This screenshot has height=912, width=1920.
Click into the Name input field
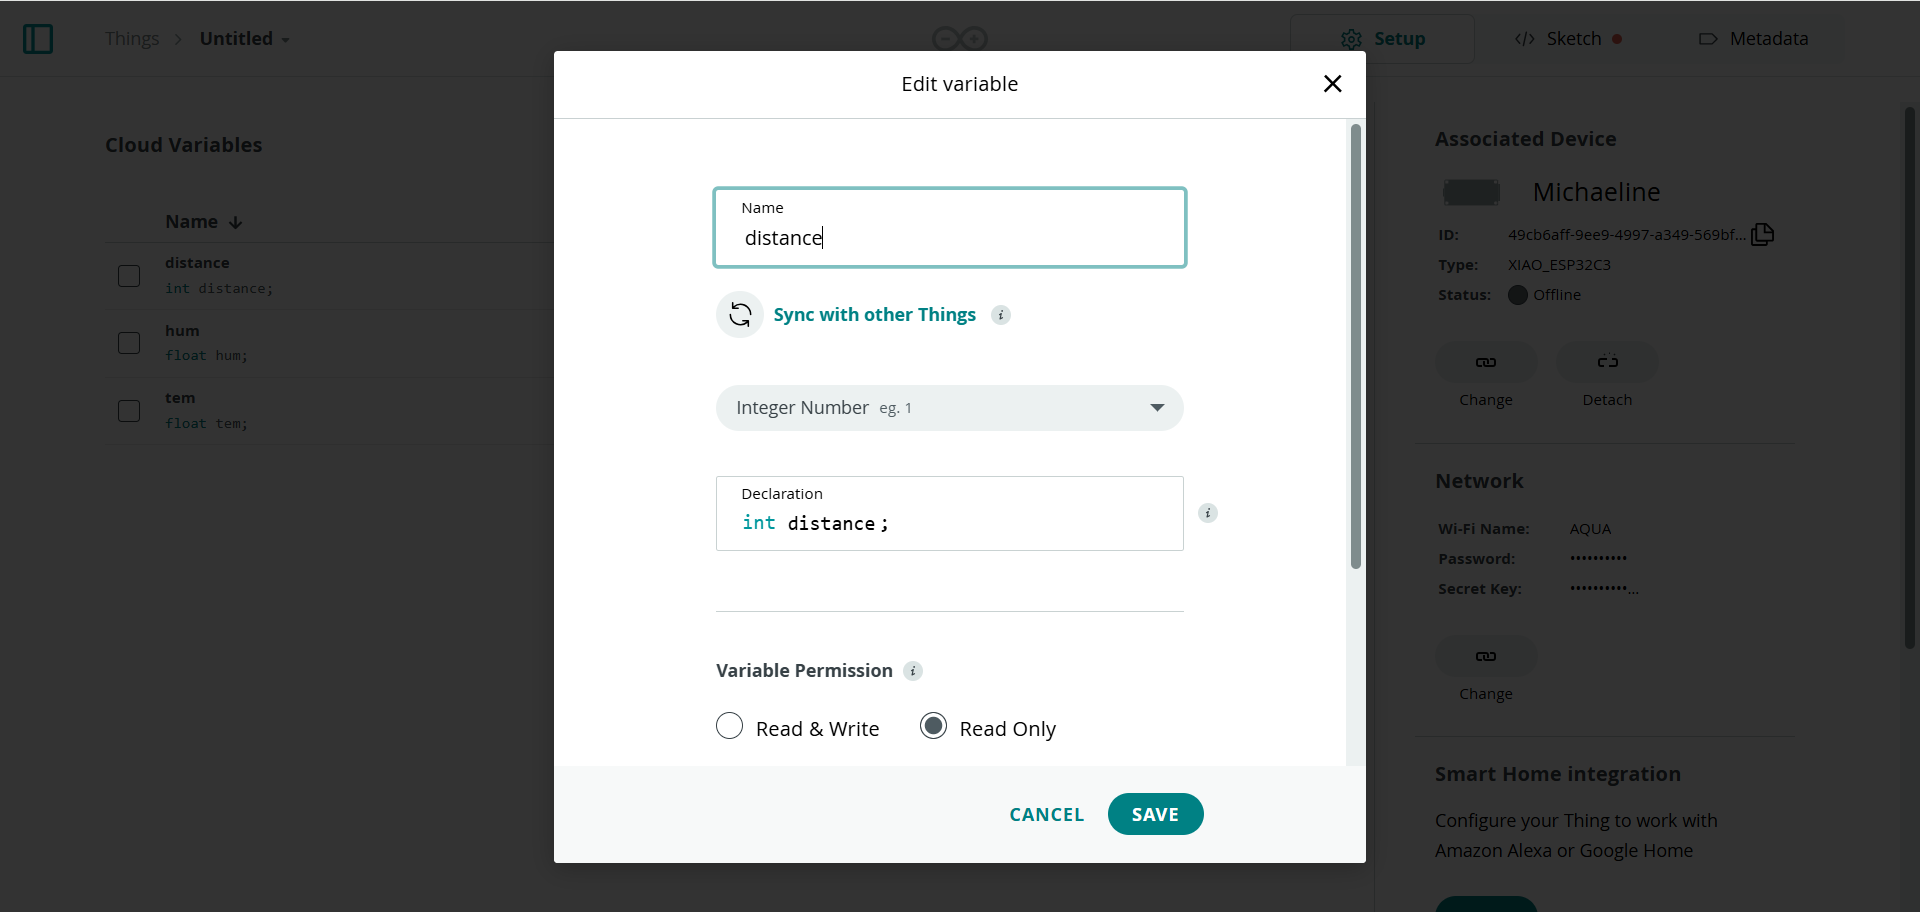pos(950,228)
